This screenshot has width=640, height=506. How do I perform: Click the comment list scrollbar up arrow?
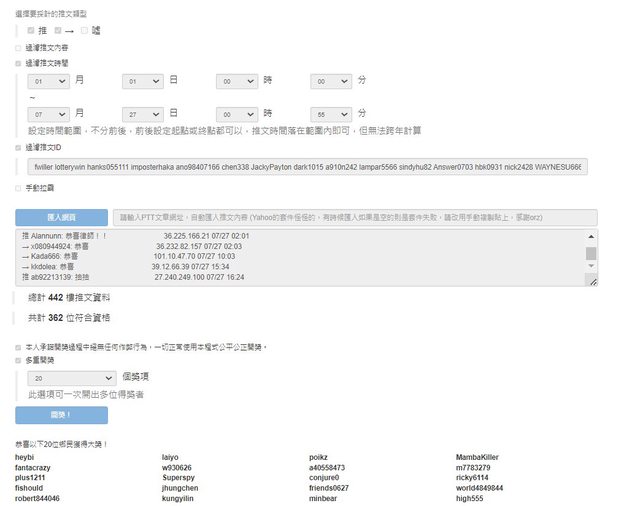click(x=591, y=236)
